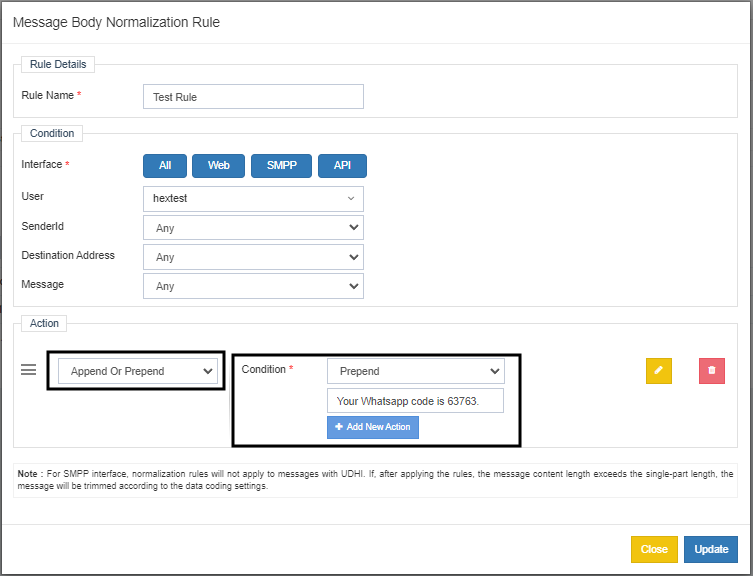Open the Condition dropdown set to Prepend
The image size is (753, 576).
pyautogui.click(x=415, y=371)
